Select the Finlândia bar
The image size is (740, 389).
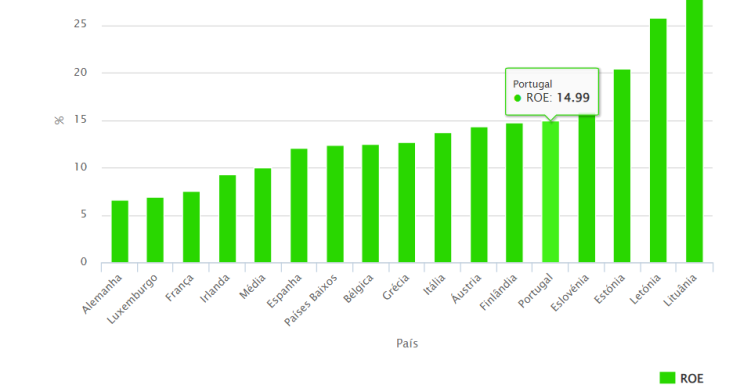514,193
